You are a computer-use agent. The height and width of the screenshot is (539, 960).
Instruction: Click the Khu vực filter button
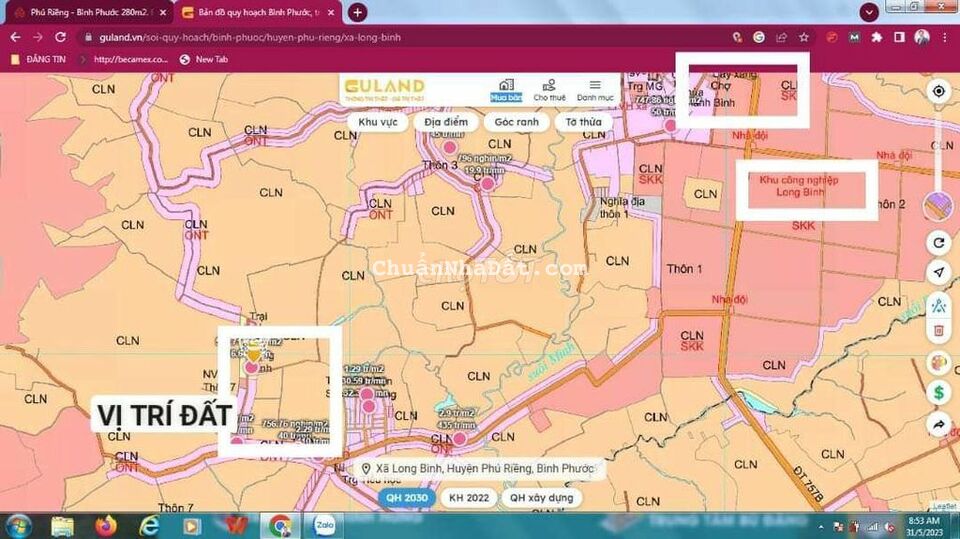click(x=378, y=122)
